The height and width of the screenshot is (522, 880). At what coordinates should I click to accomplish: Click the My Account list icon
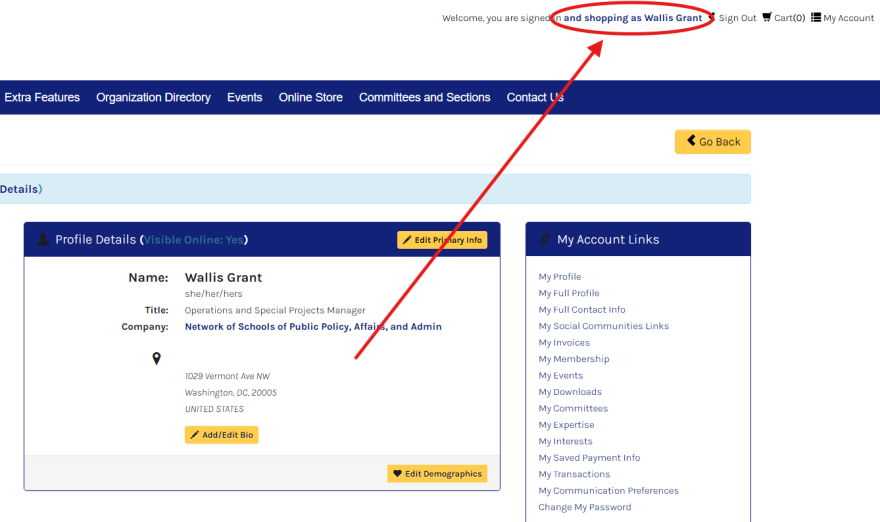click(816, 17)
